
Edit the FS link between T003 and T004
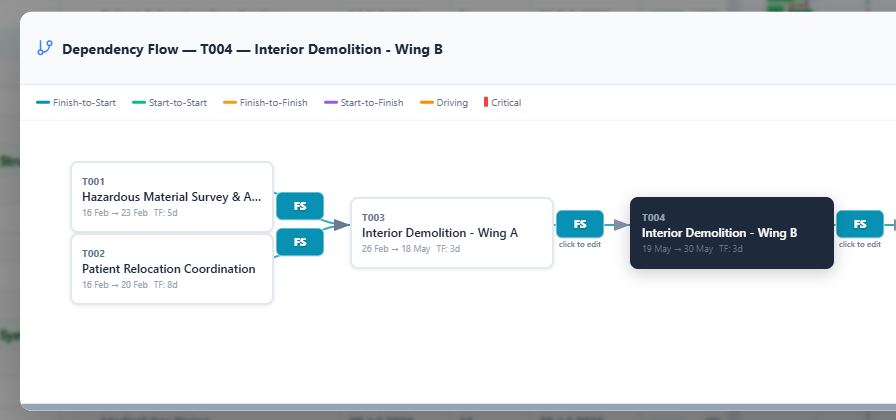(580, 224)
